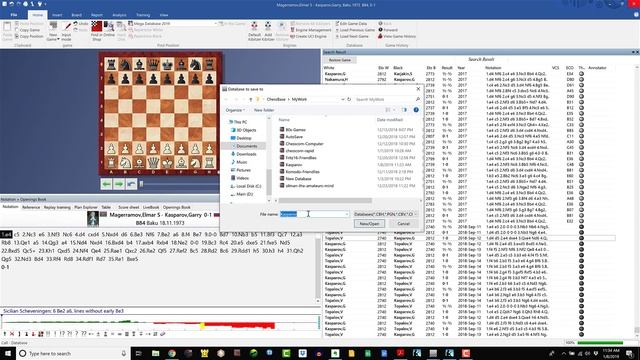Image resolution: width=640 pixels, height=360 pixels.
Task: Switch to the View ribbon tab
Action: [164, 15]
